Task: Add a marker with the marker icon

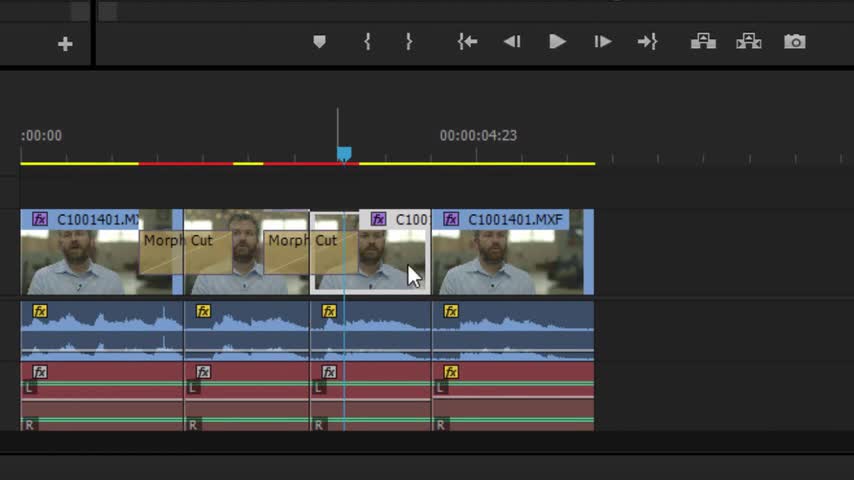Action: point(320,41)
